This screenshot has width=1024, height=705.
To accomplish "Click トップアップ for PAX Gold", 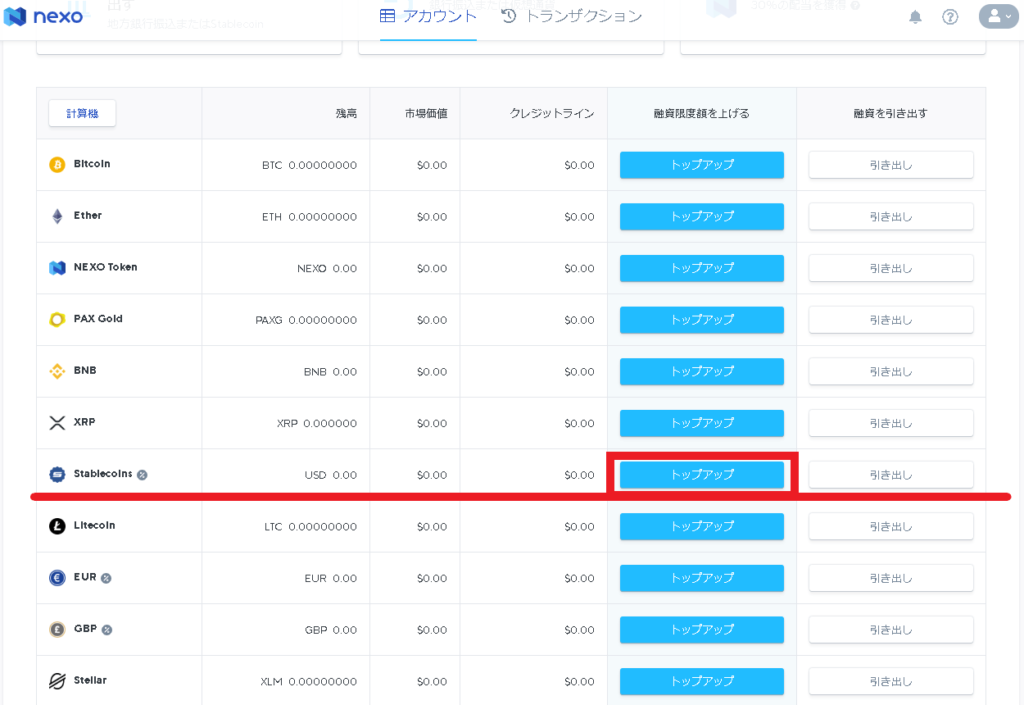I will point(702,320).
